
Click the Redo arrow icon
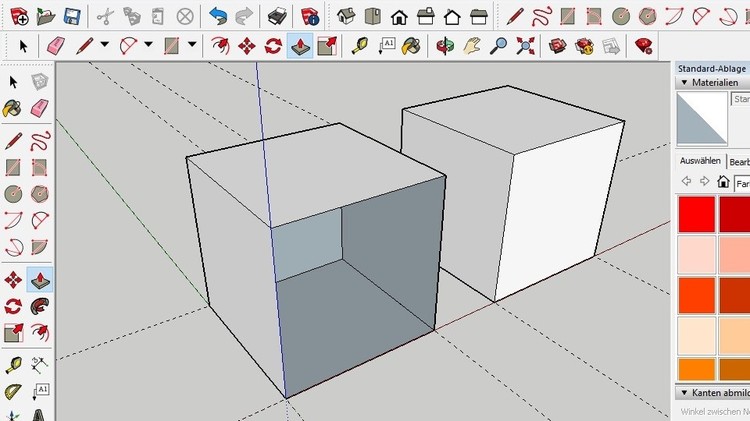pyautogui.click(x=244, y=16)
